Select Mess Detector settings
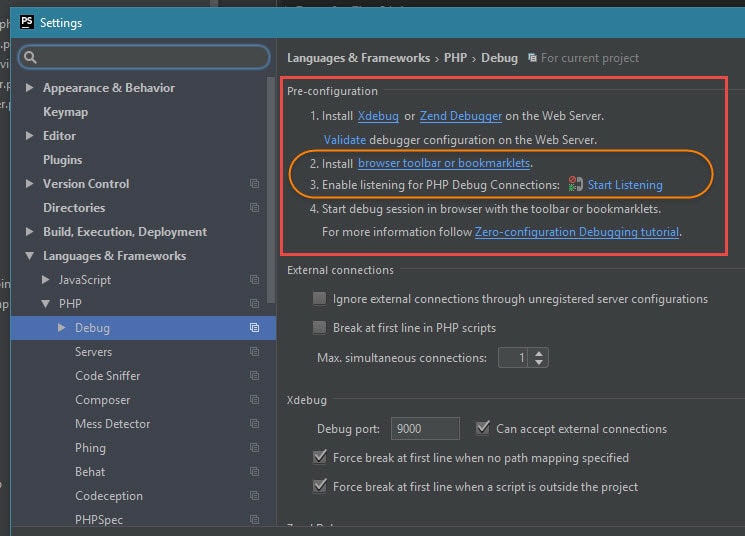Screen dimensions: 745x536 tap(113, 424)
